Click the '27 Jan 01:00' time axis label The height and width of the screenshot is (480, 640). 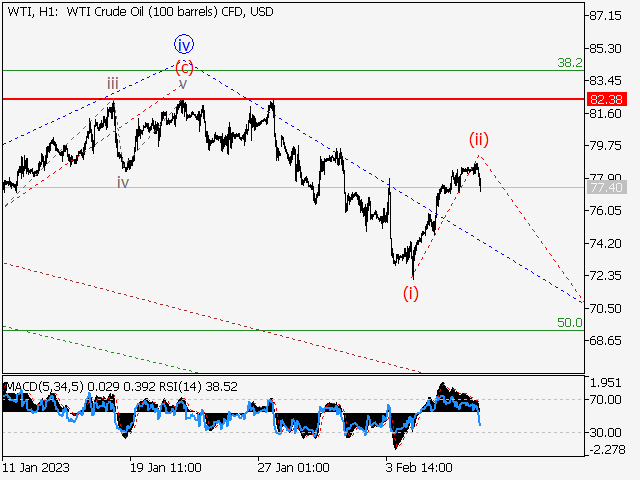293,467
